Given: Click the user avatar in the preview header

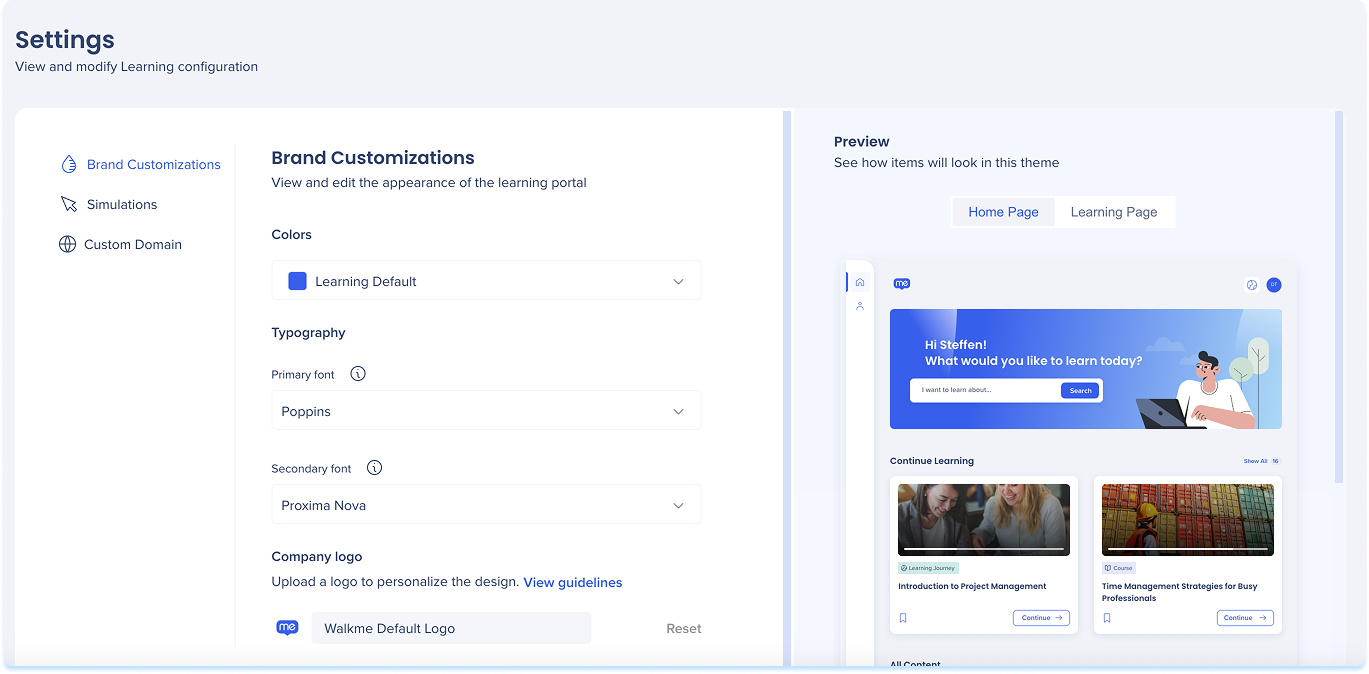Looking at the screenshot, I should coord(1273,285).
